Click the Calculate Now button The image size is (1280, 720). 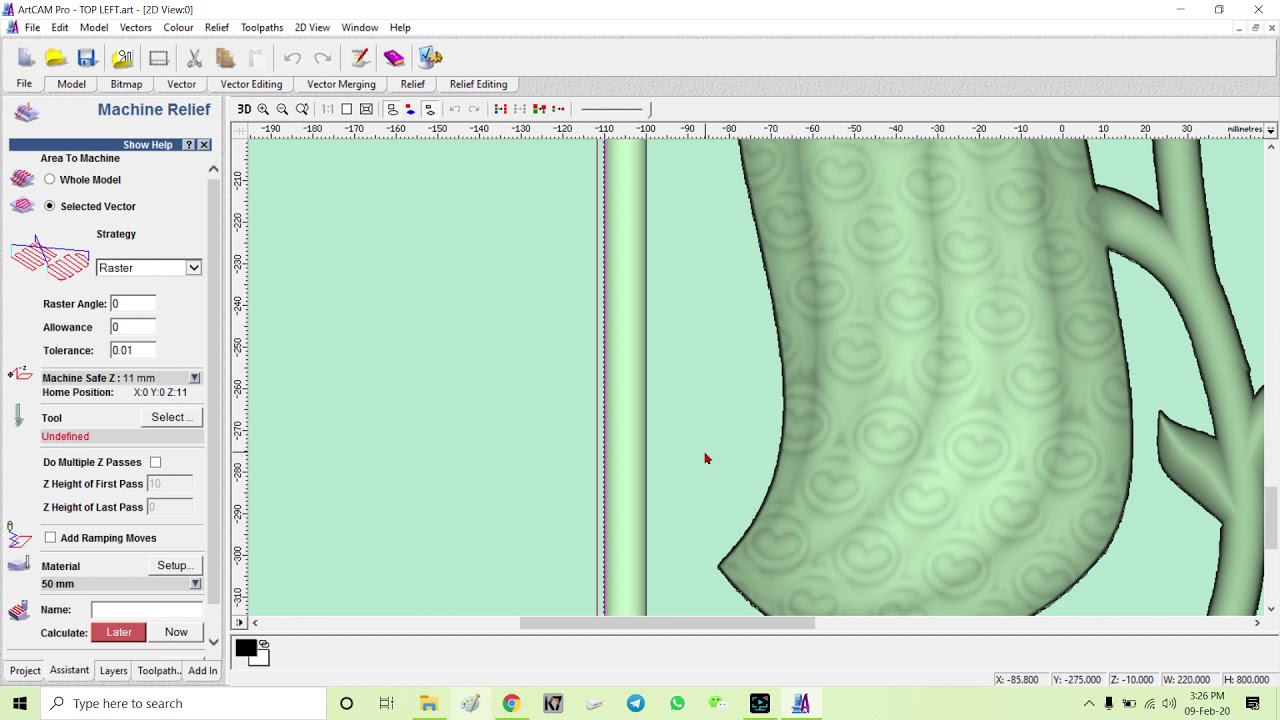(176, 632)
